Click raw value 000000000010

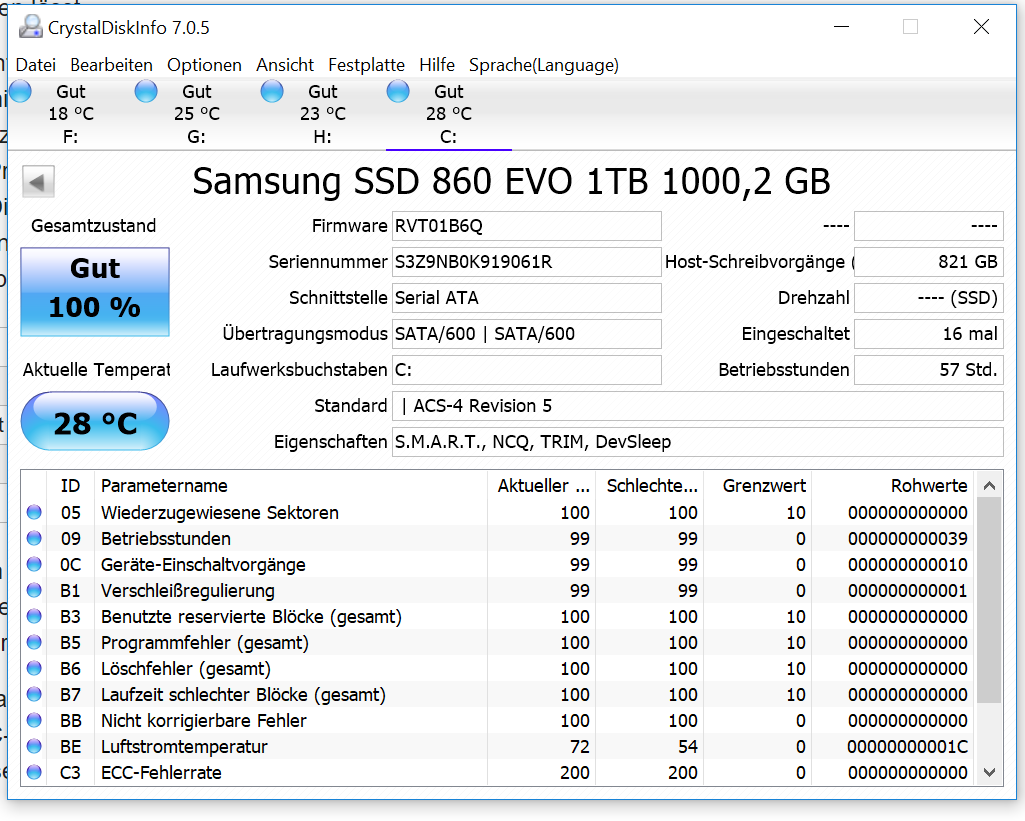(x=907, y=565)
